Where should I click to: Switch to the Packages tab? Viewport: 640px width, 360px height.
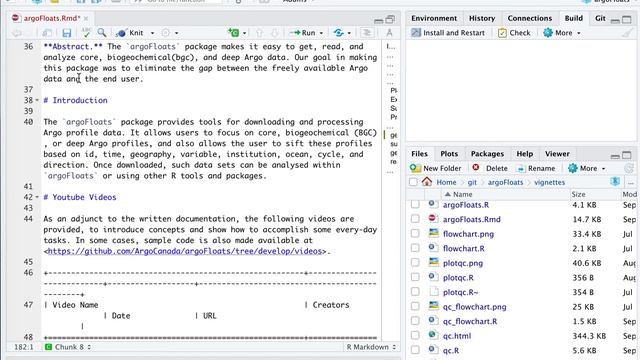(x=487, y=154)
